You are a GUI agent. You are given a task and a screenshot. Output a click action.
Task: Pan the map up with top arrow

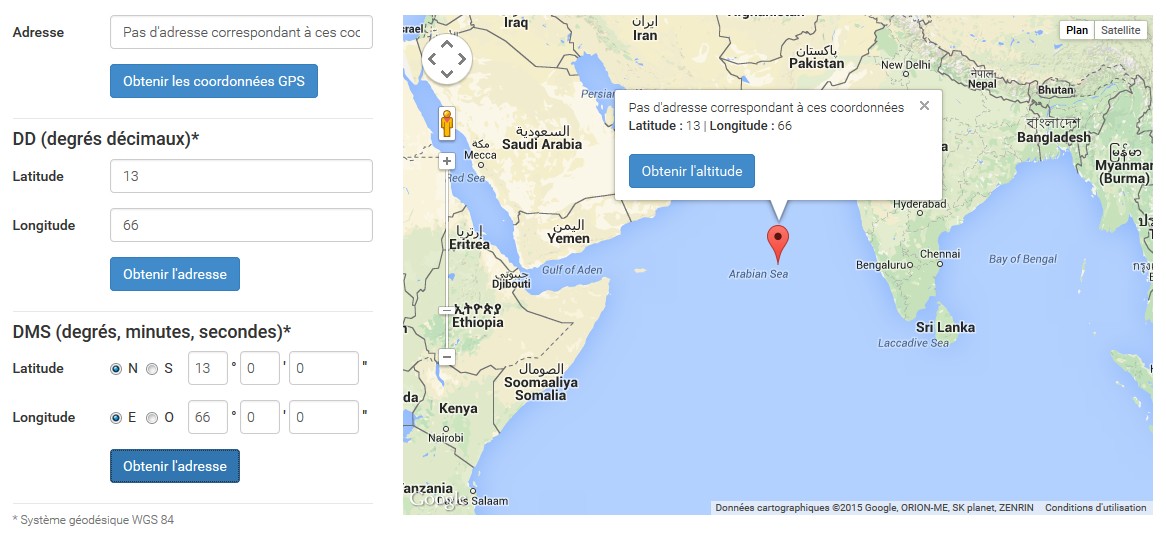(447, 43)
